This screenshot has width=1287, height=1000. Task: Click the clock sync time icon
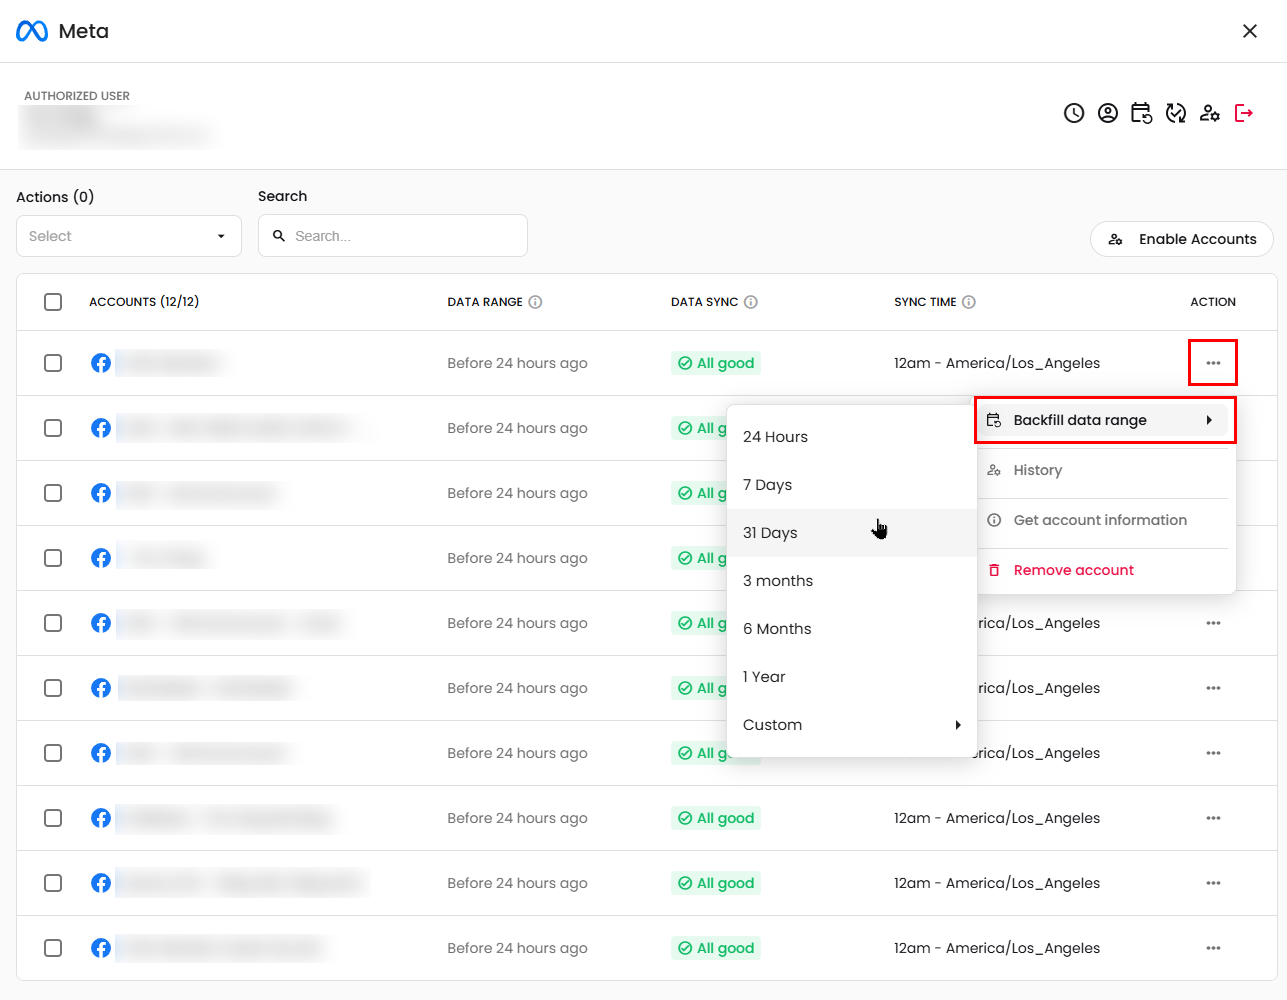tap(1074, 113)
